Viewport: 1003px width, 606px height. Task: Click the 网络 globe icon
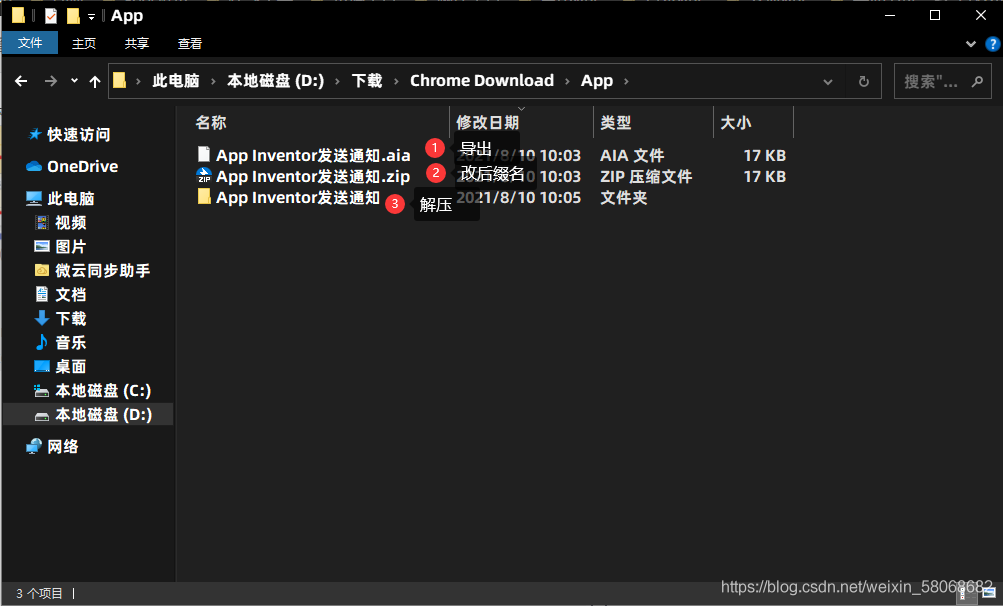(x=34, y=446)
